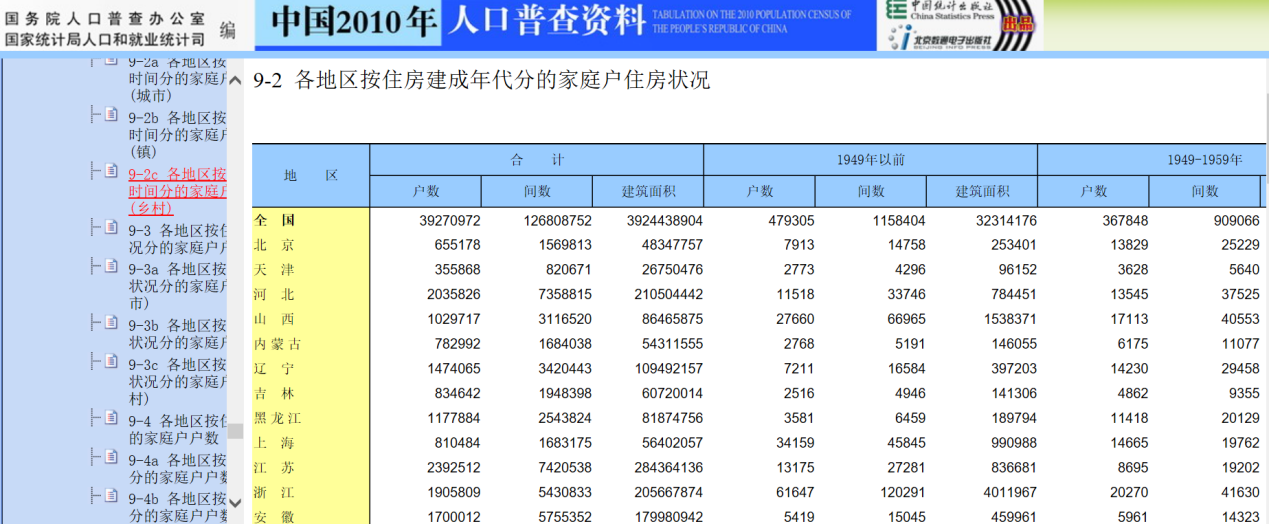
Task: Select the 1949年以前 column group header
Action: (x=870, y=160)
